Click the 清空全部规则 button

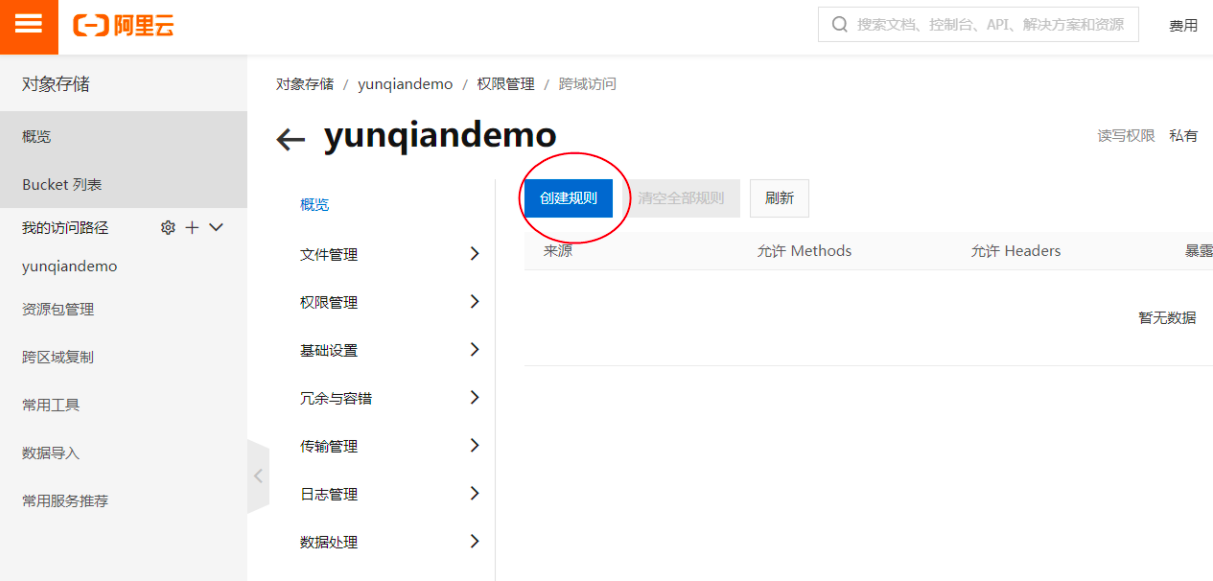[x=681, y=198]
